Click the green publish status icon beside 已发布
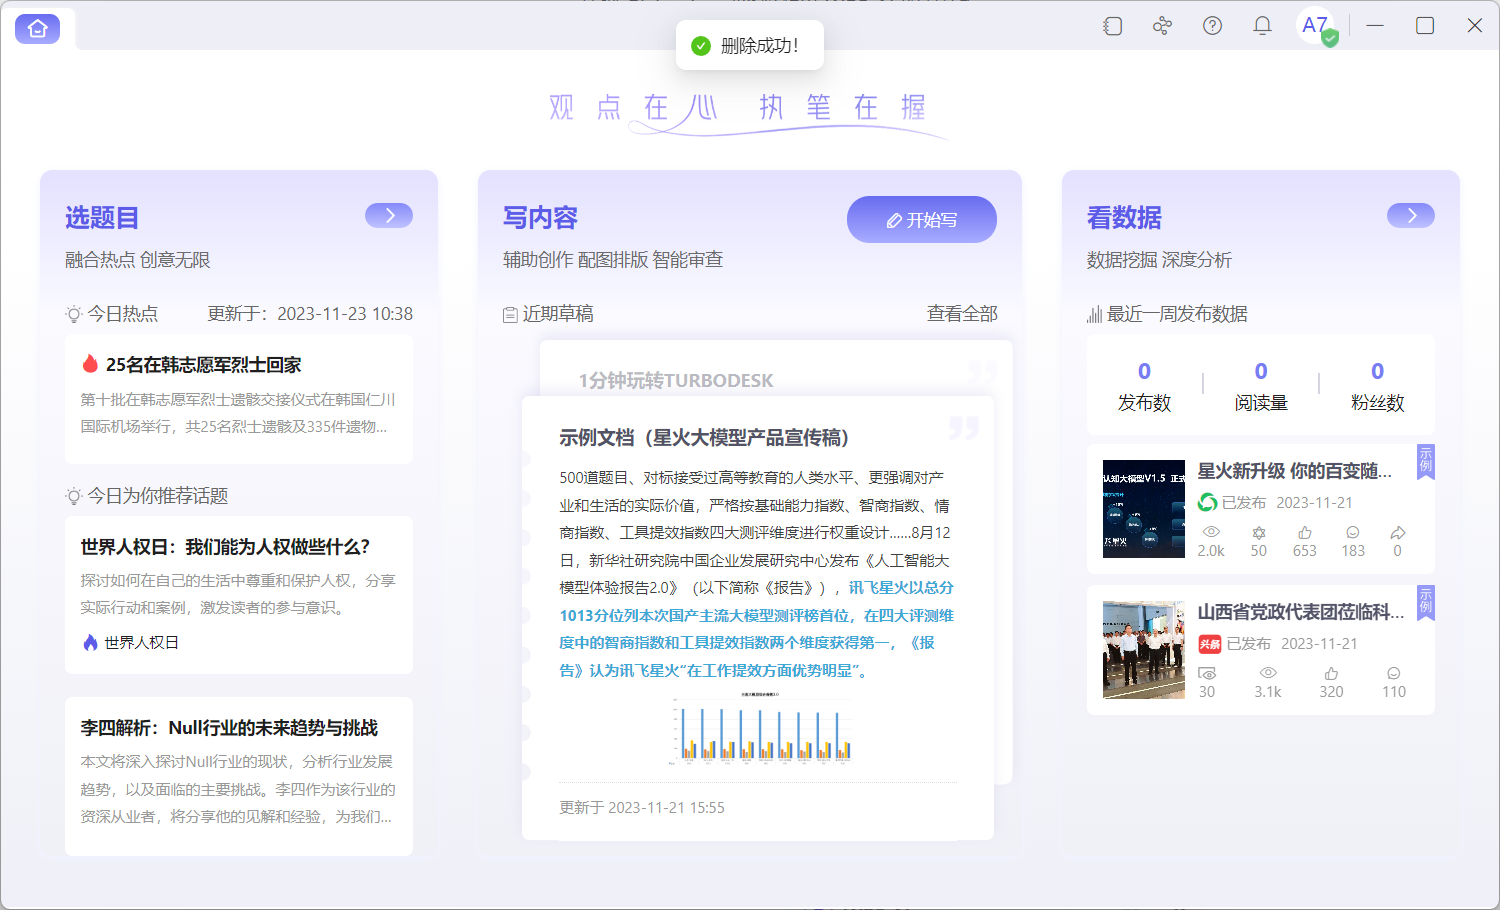Screen dimensions: 1500x910 coord(1207,503)
